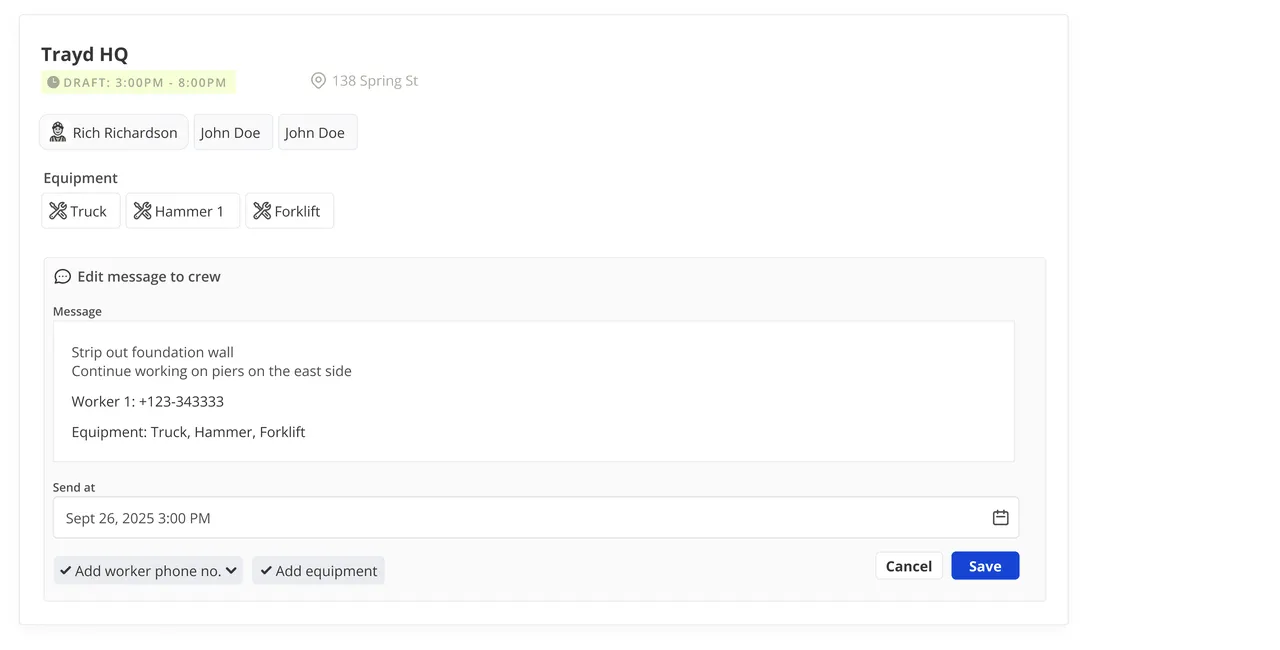
Task: Click the speech bubble icon by Edit message
Action: tap(62, 277)
